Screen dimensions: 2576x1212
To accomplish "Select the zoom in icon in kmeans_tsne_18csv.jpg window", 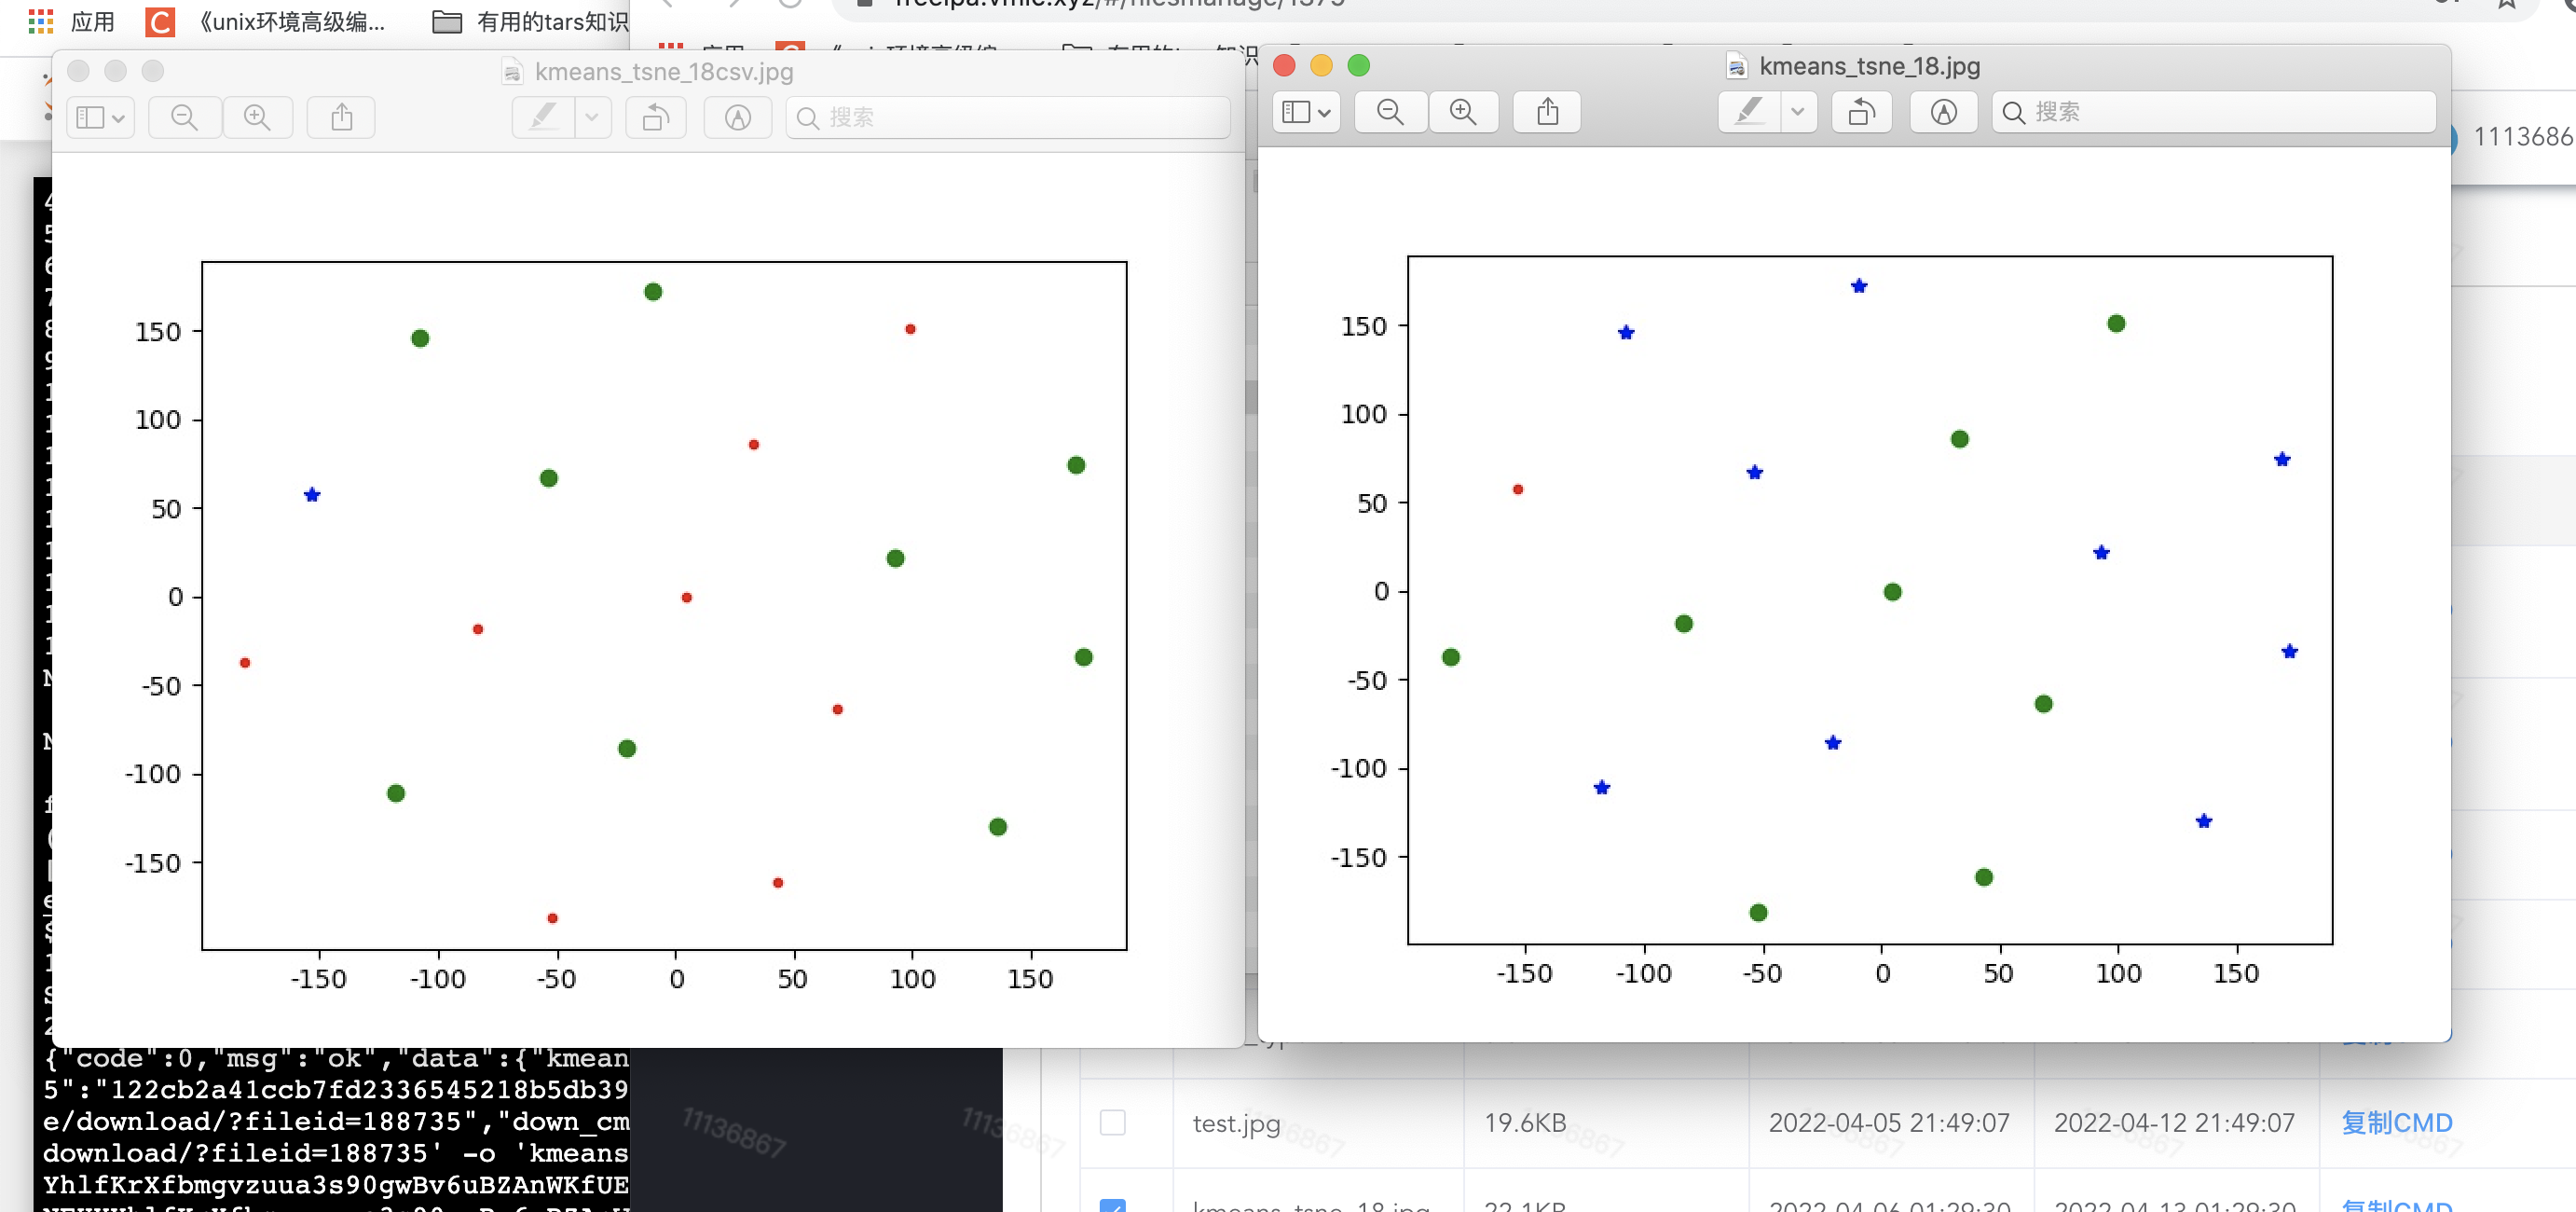I will pos(258,117).
